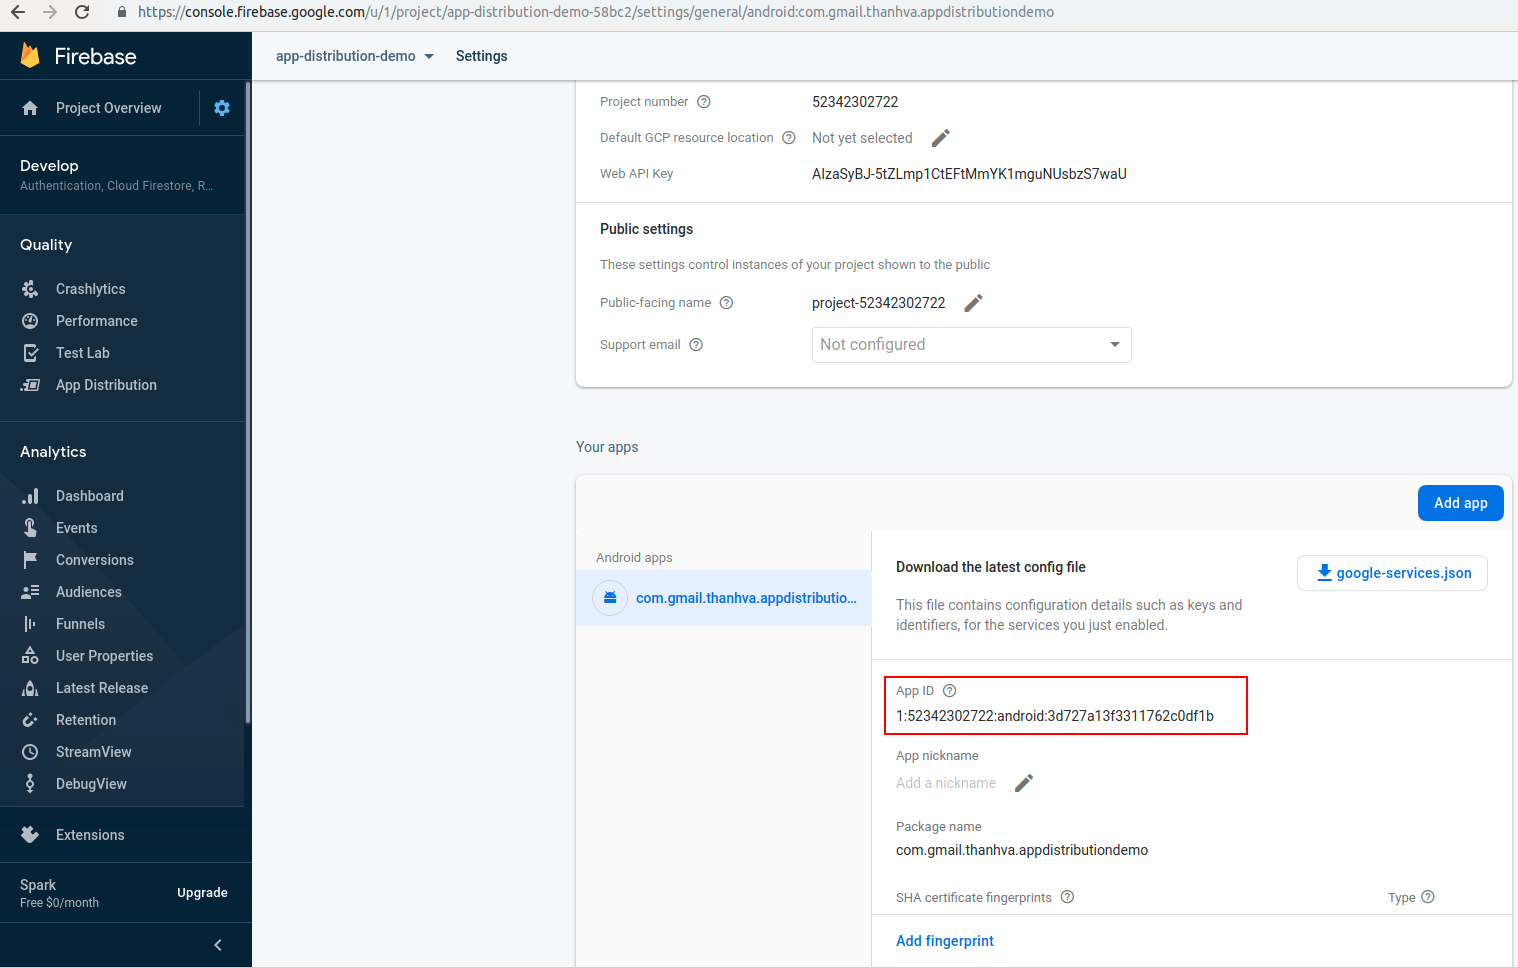Go to Firebase home via logo
Viewport: 1518px width, 968px height.
tap(79, 56)
